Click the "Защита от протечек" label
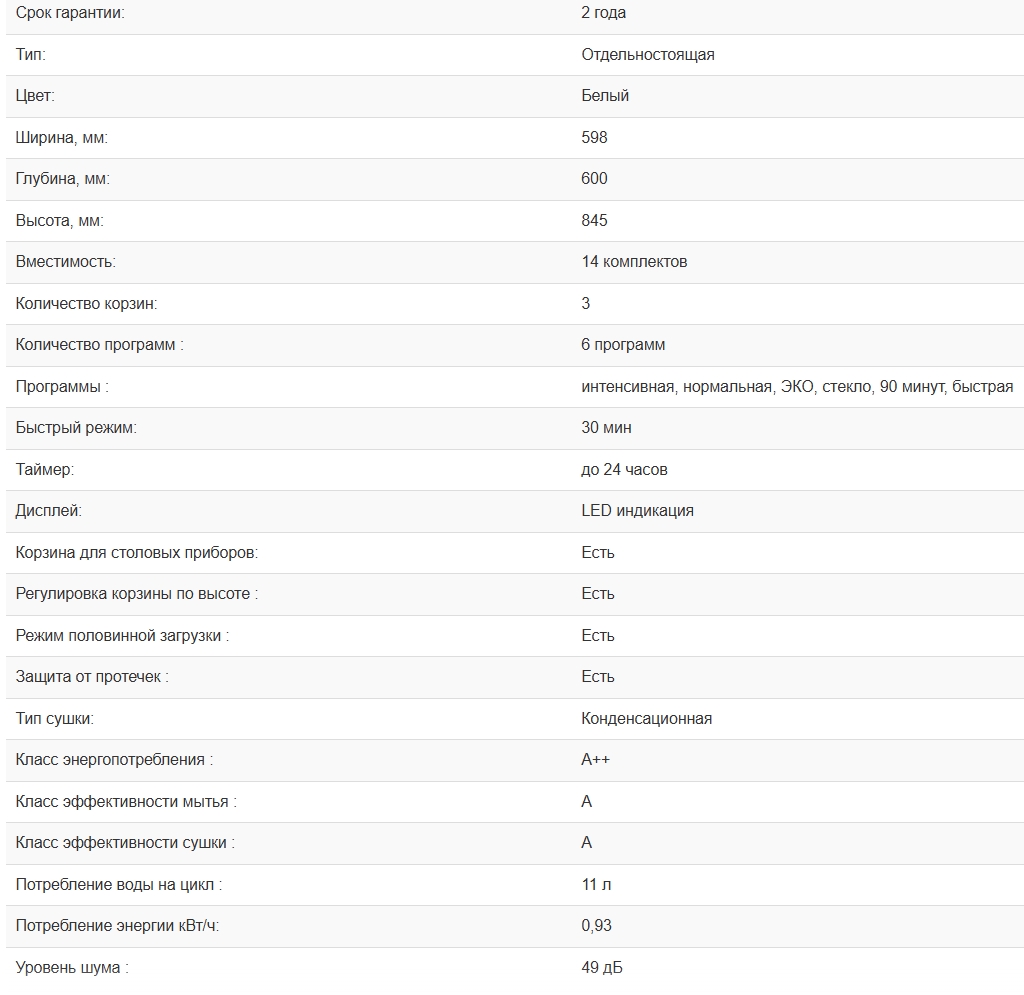This screenshot has width=1024, height=995. 92,677
